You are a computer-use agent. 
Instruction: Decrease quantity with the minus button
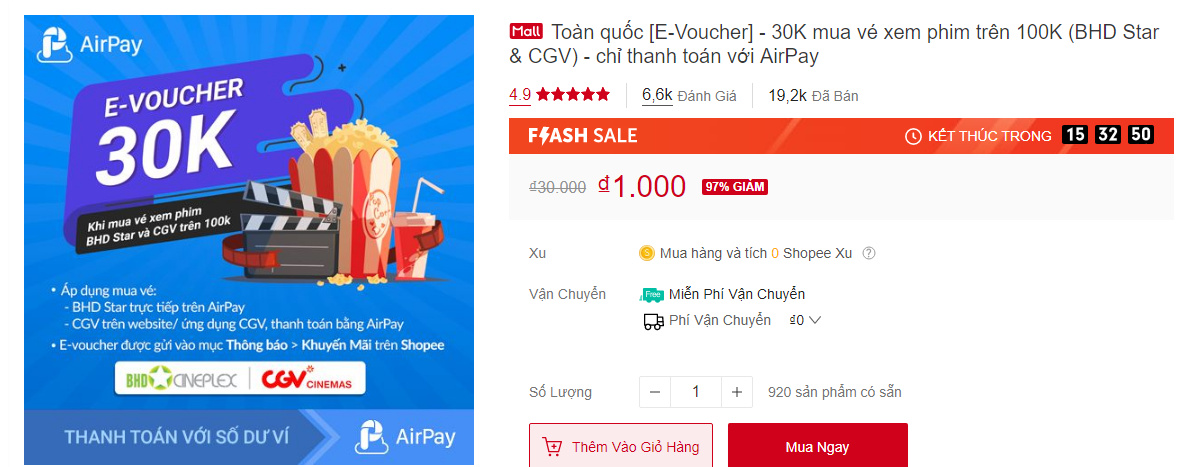point(655,392)
